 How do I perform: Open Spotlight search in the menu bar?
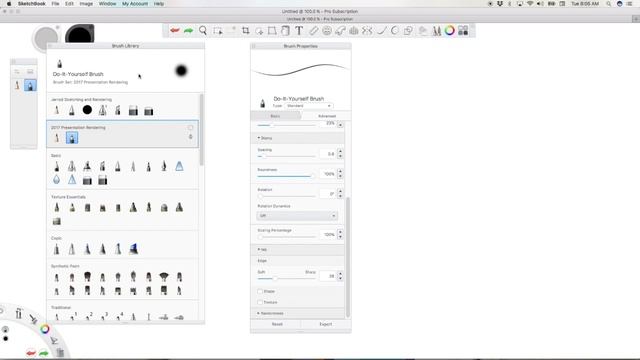coord(608,4)
